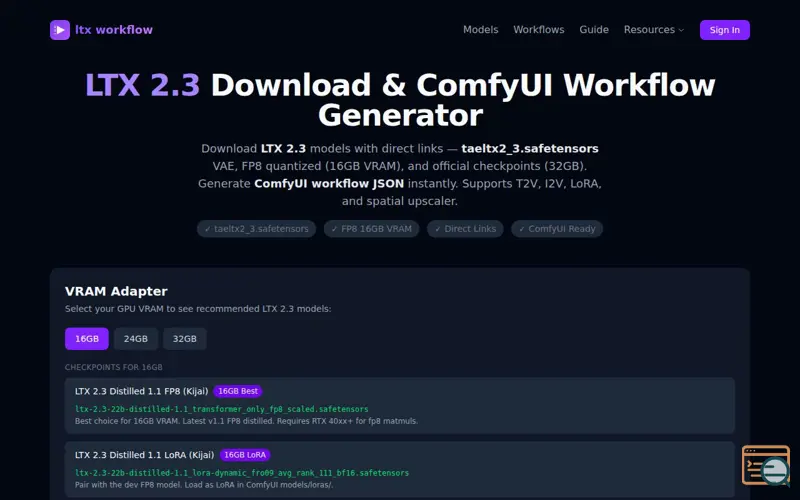Open the Models nav item
800x500 pixels.
point(480,30)
